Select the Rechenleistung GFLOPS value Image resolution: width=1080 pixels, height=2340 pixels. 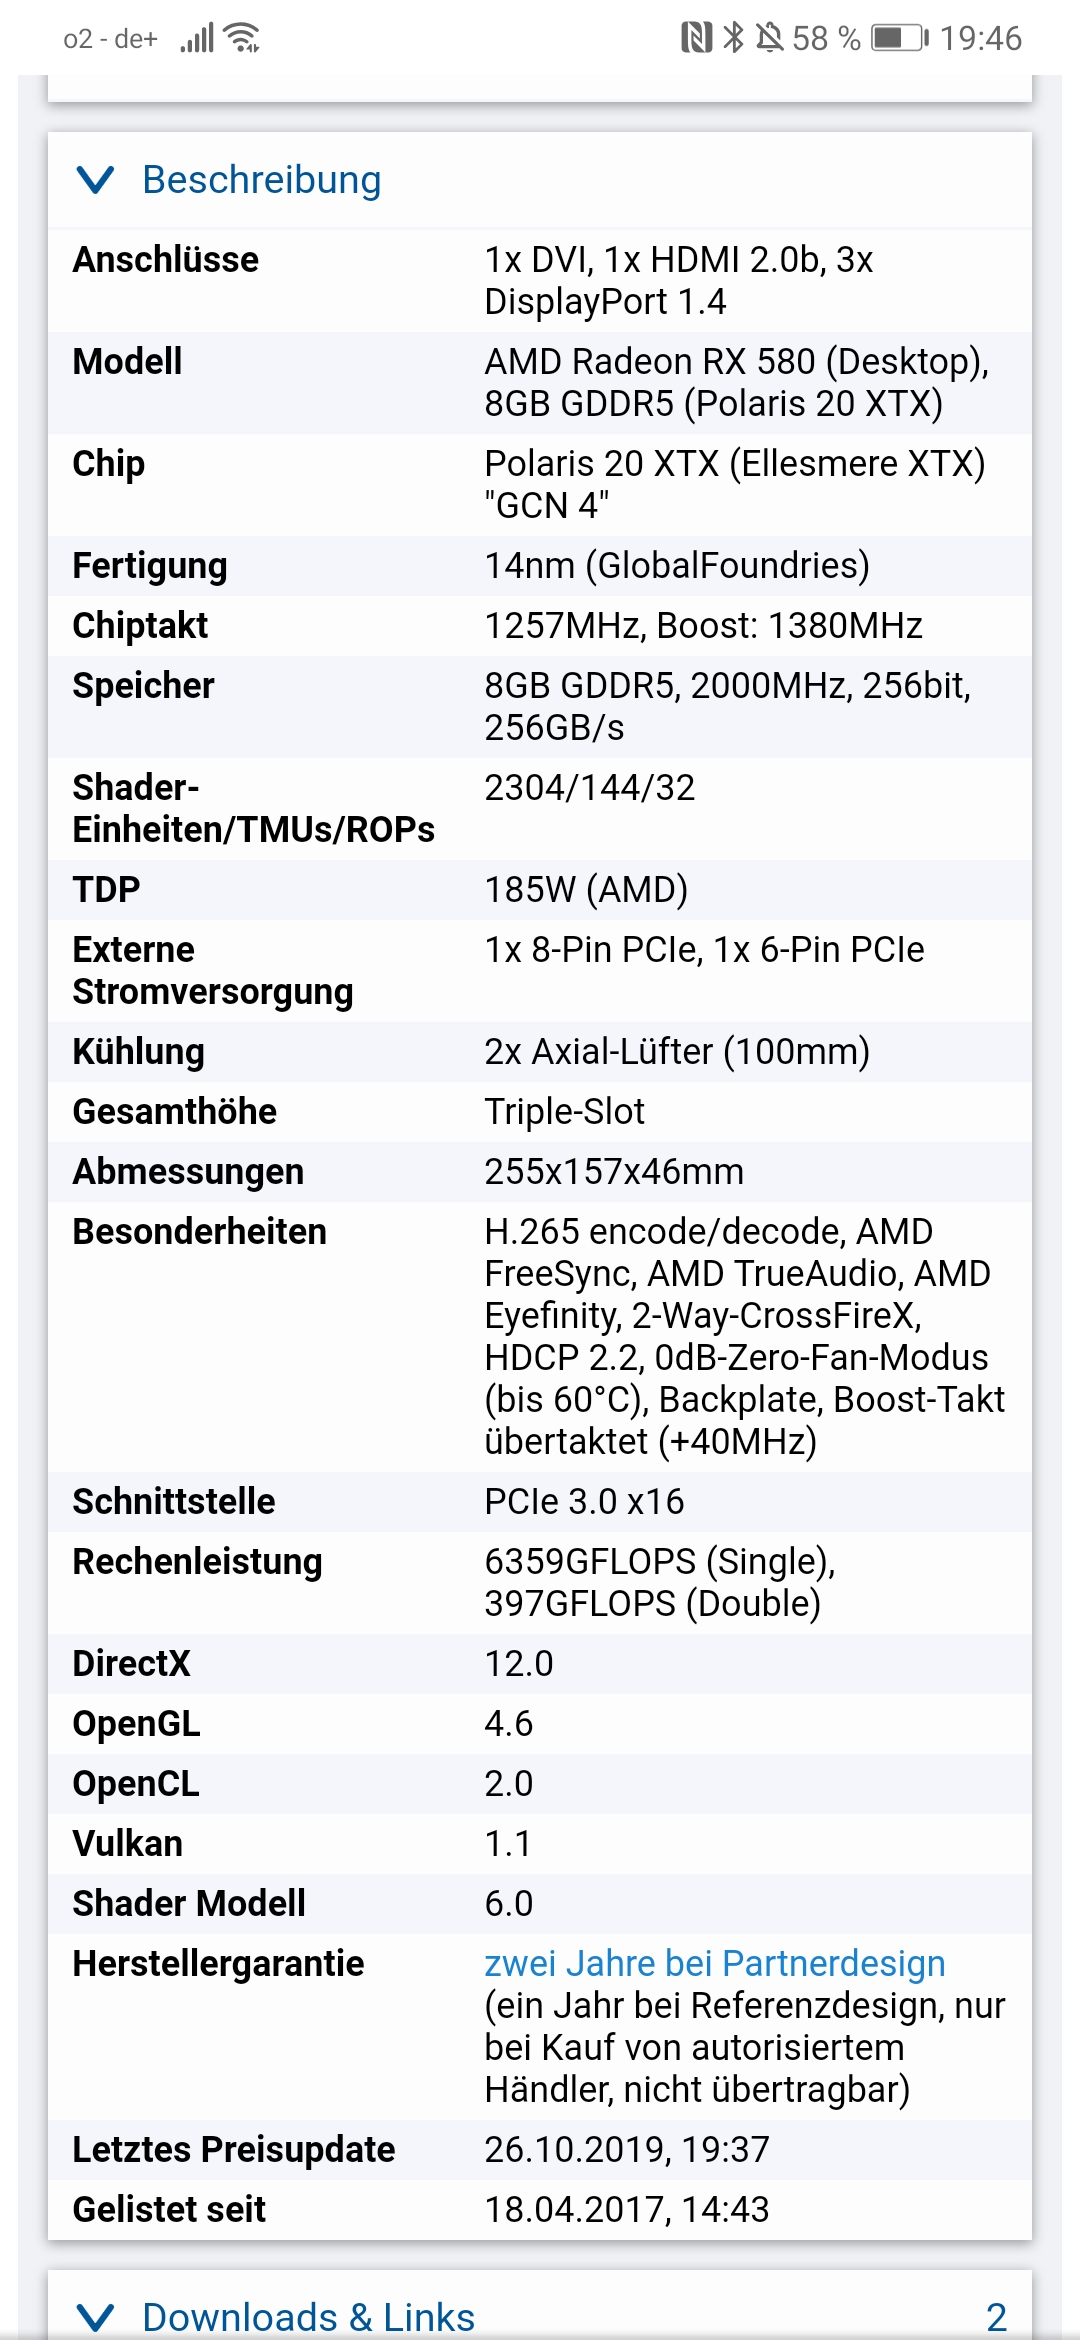pyautogui.click(x=660, y=1583)
